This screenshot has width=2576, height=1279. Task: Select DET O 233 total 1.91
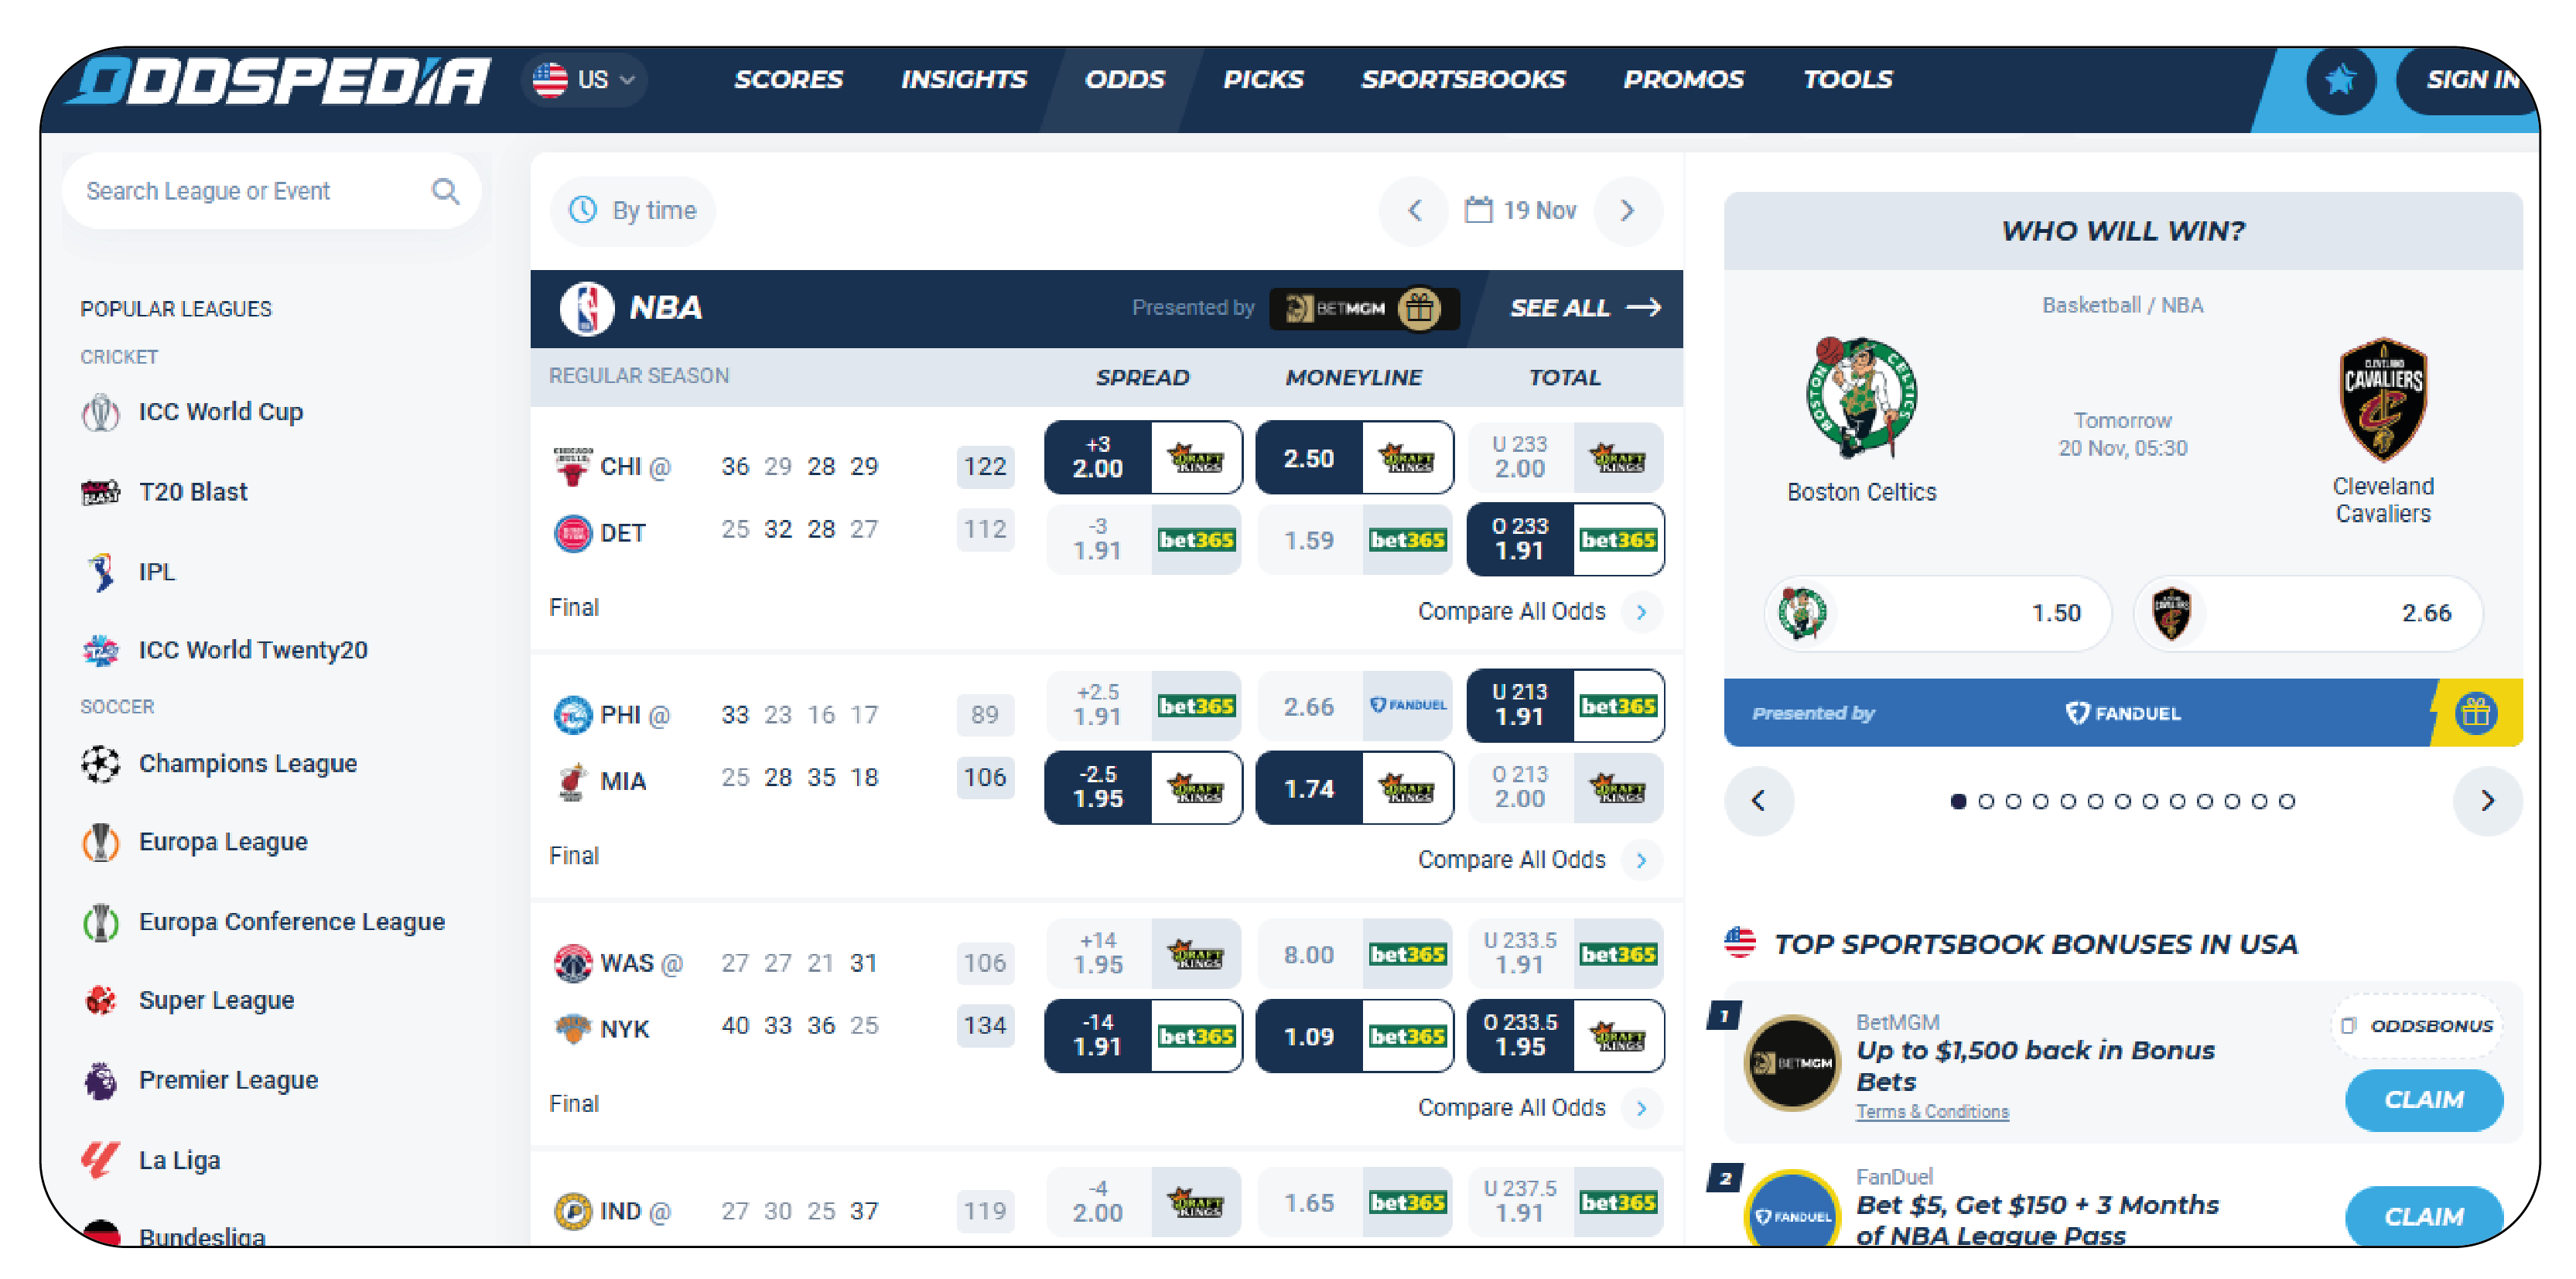pyautogui.click(x=1565, y=540)
